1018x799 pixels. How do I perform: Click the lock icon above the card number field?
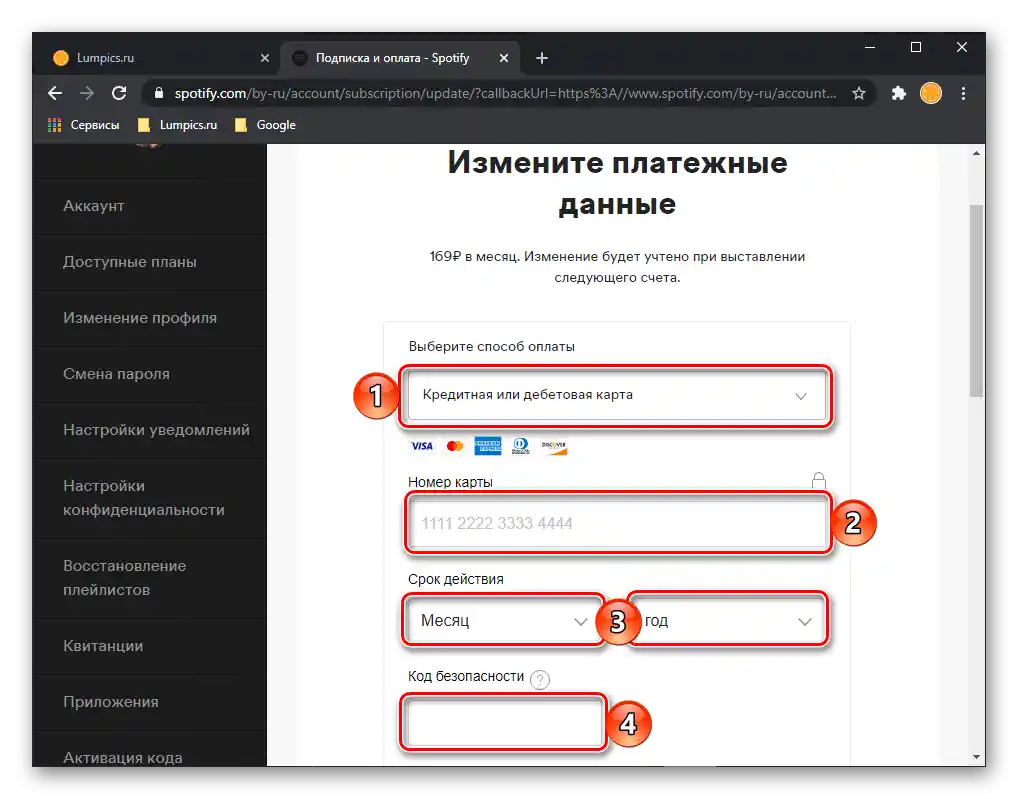(x=819, y=480)
